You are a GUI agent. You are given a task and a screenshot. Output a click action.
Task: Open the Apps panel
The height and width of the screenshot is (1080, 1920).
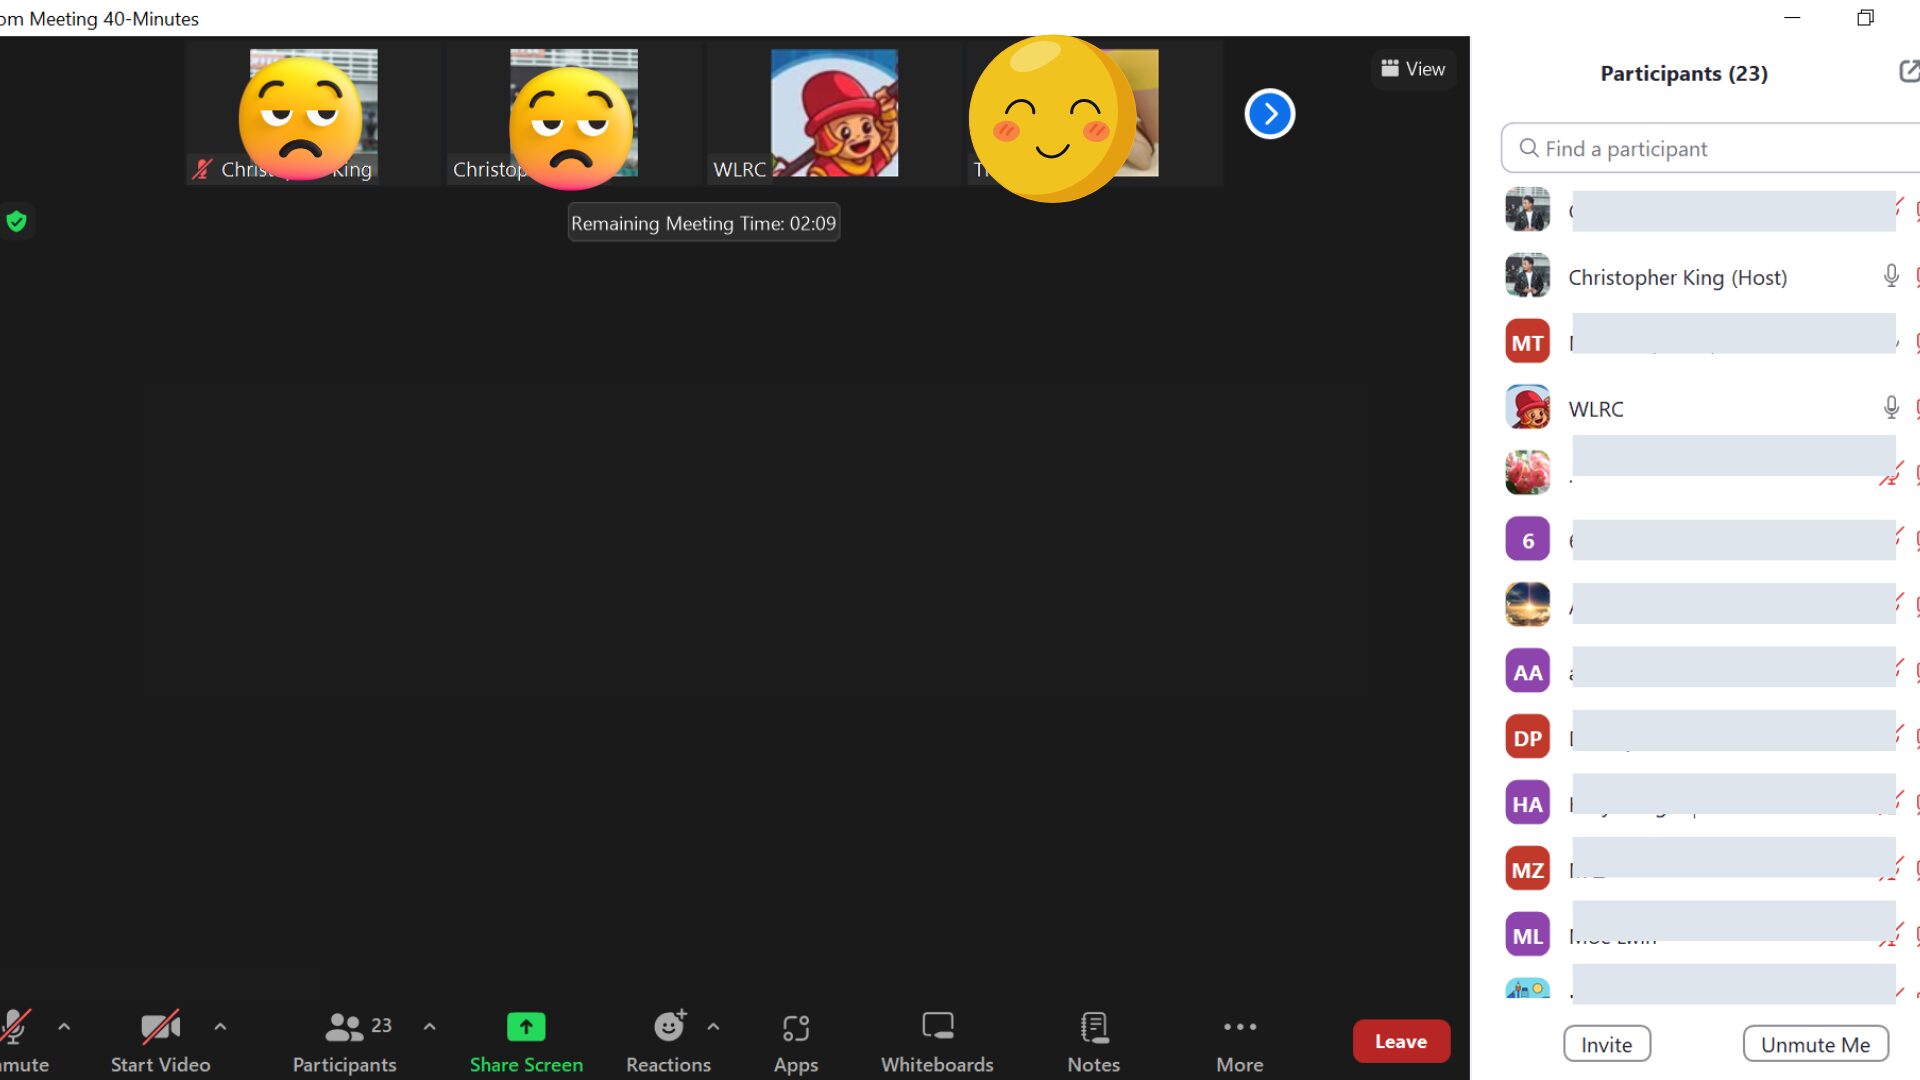tap(795, 1027)
